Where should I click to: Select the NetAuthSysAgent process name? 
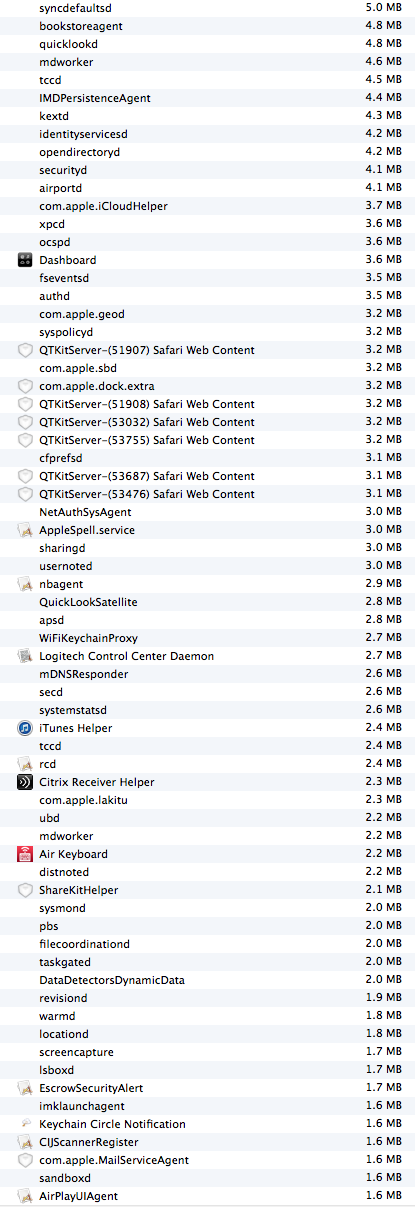click(85, 512)
